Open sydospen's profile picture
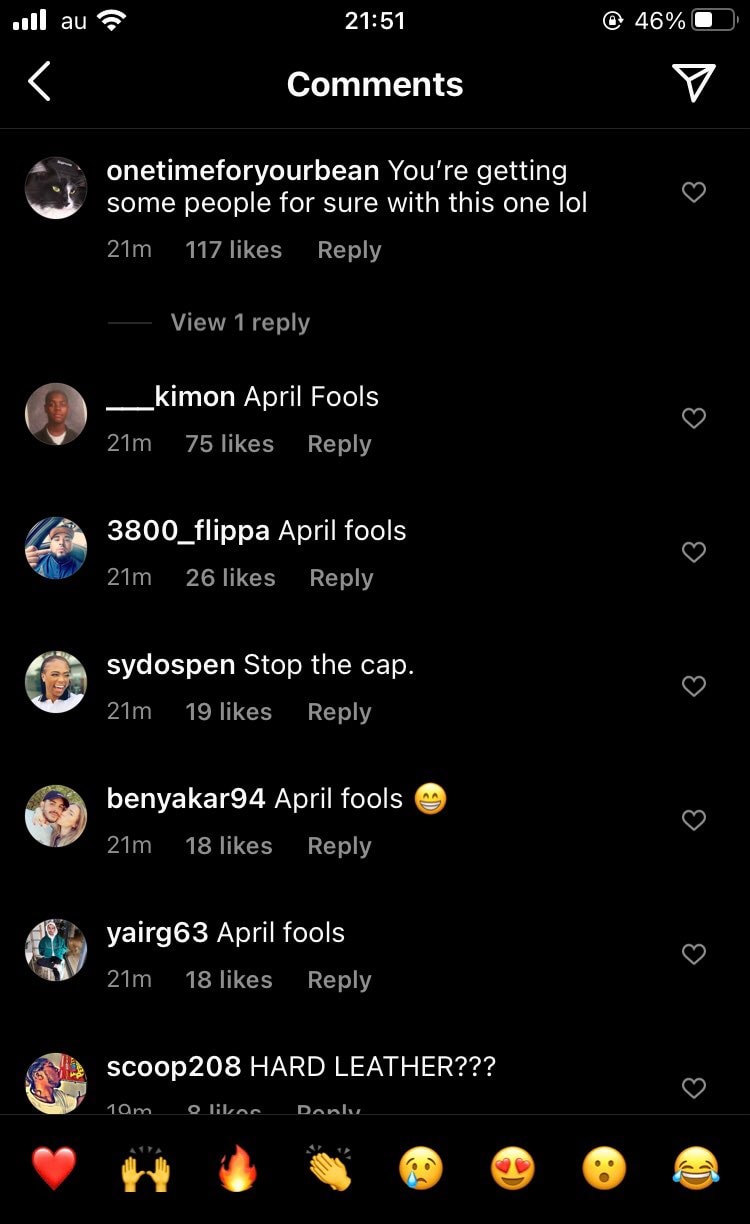 point(56,682)
